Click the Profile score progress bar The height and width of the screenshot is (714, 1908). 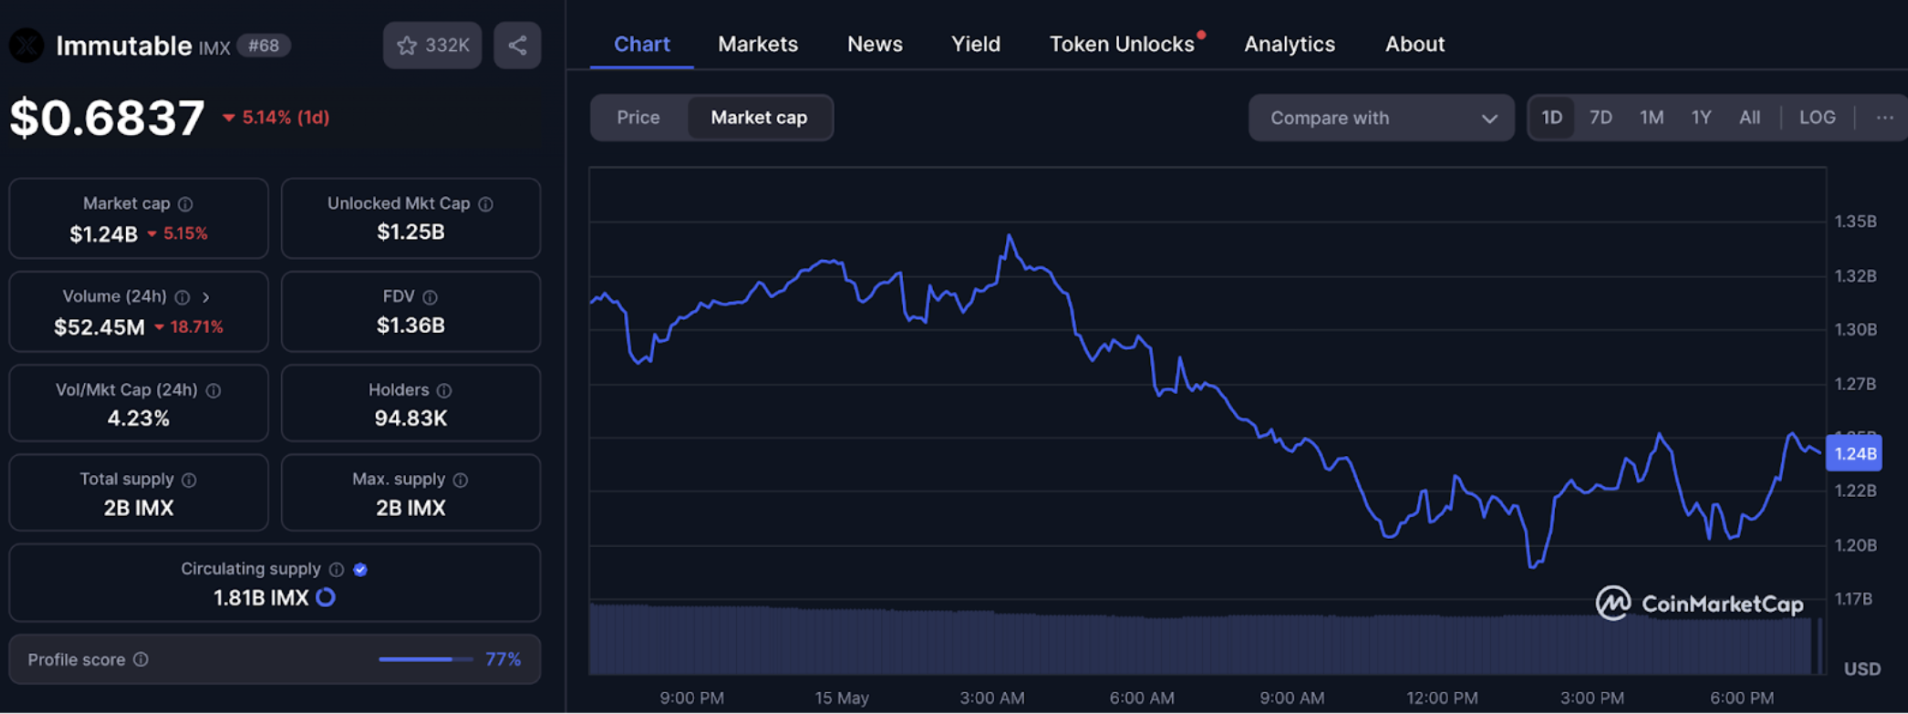pyautogui.click(x=425, y=659)
